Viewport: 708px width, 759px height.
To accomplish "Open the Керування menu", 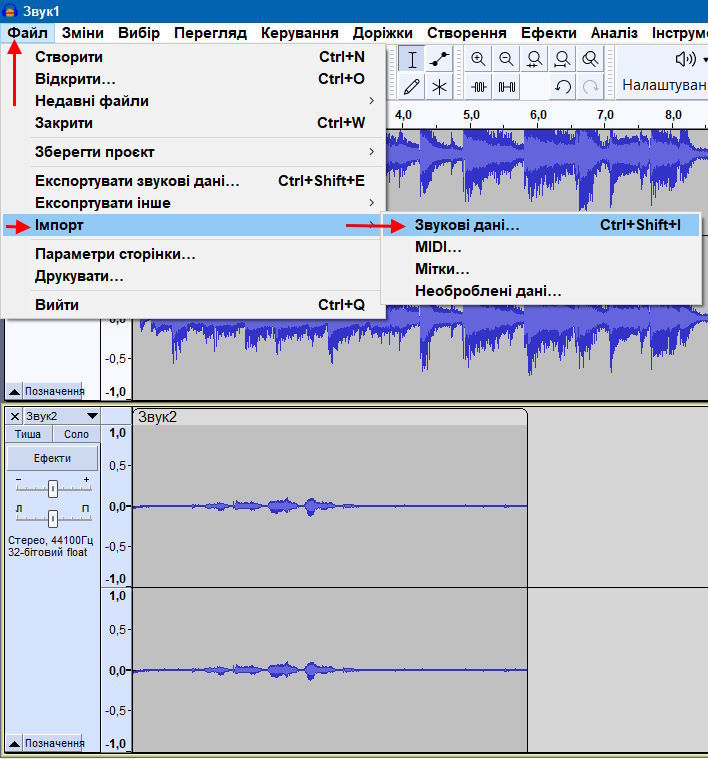I will point(300,33).
